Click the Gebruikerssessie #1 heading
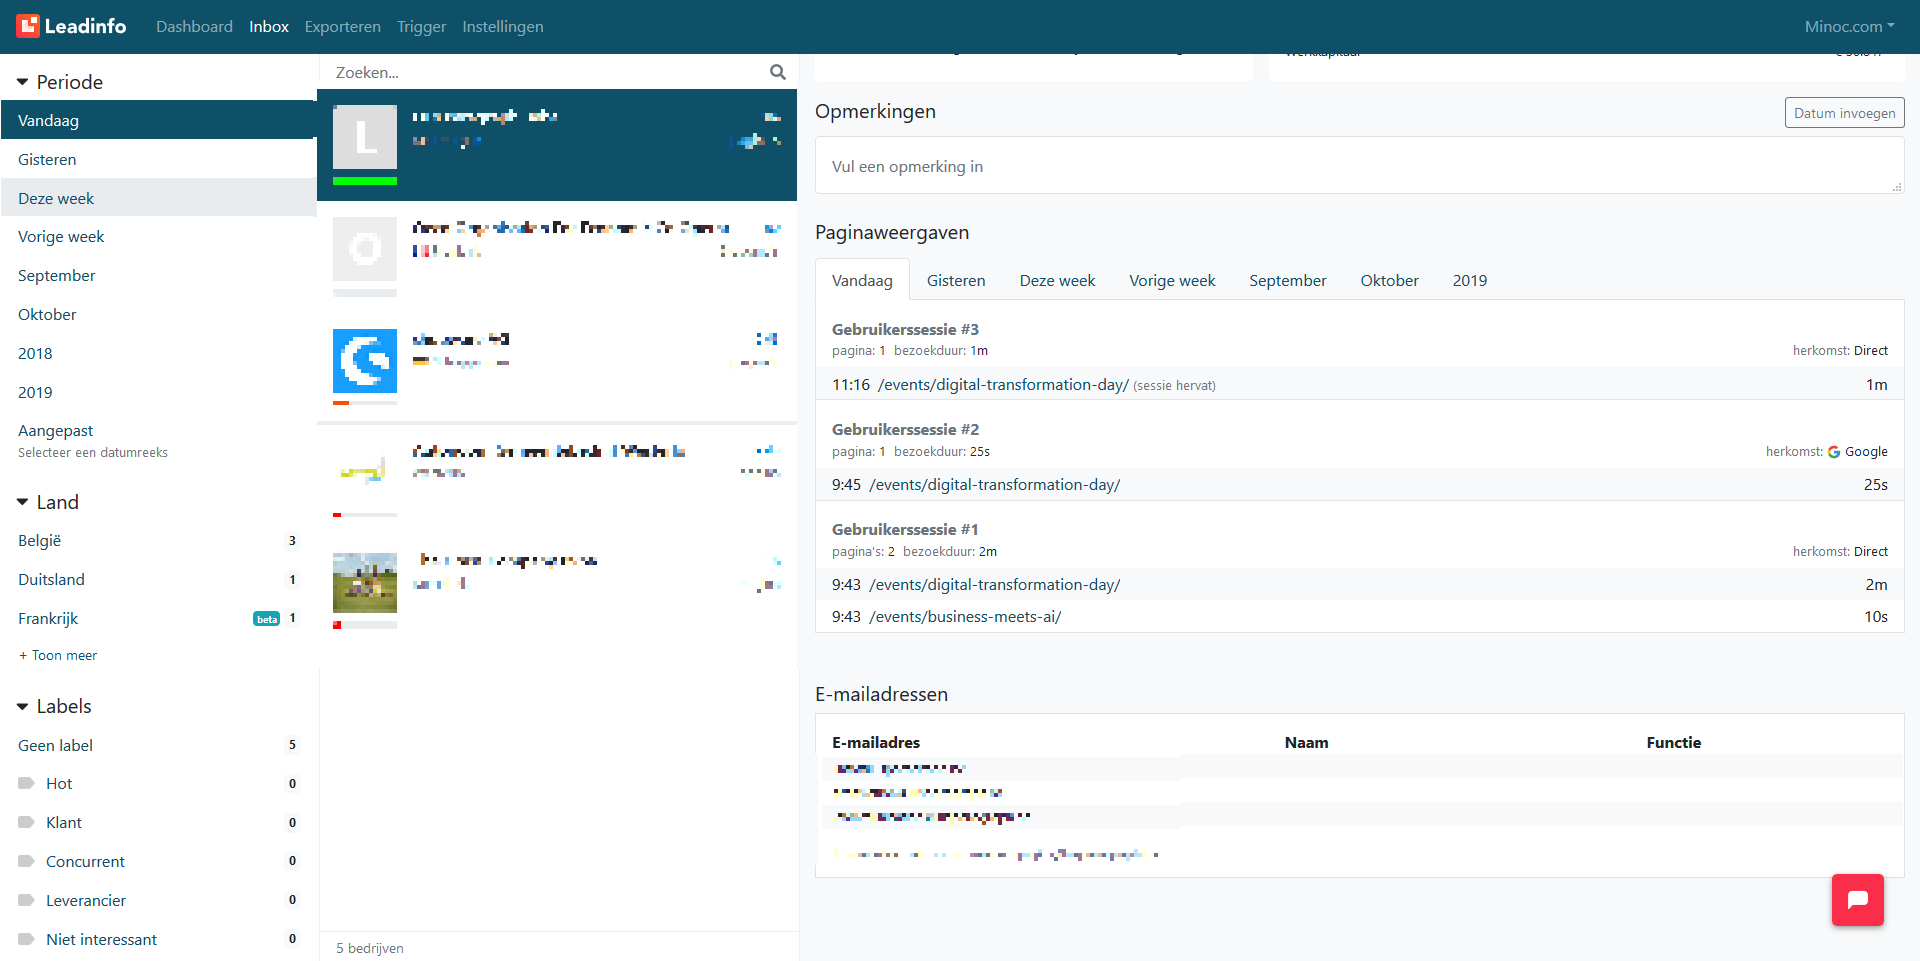This screenshot has height=961, width=1920. click(x=905, y=529)
